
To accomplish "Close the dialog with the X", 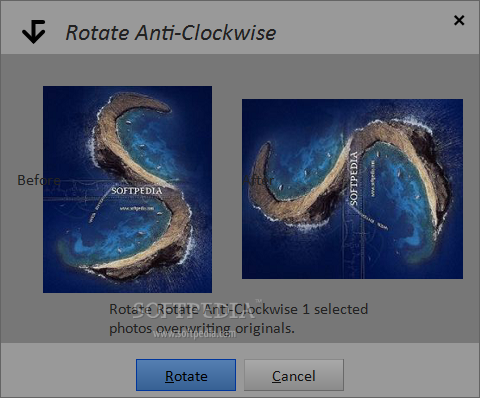I will click(x=459, y=20).
